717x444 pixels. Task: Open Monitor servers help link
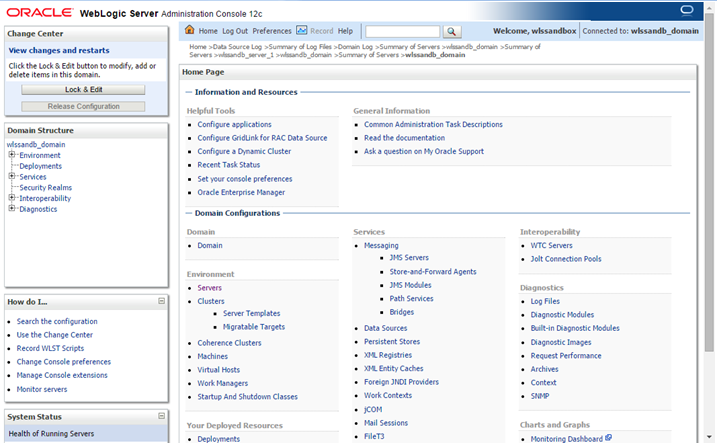click(42, 389)
